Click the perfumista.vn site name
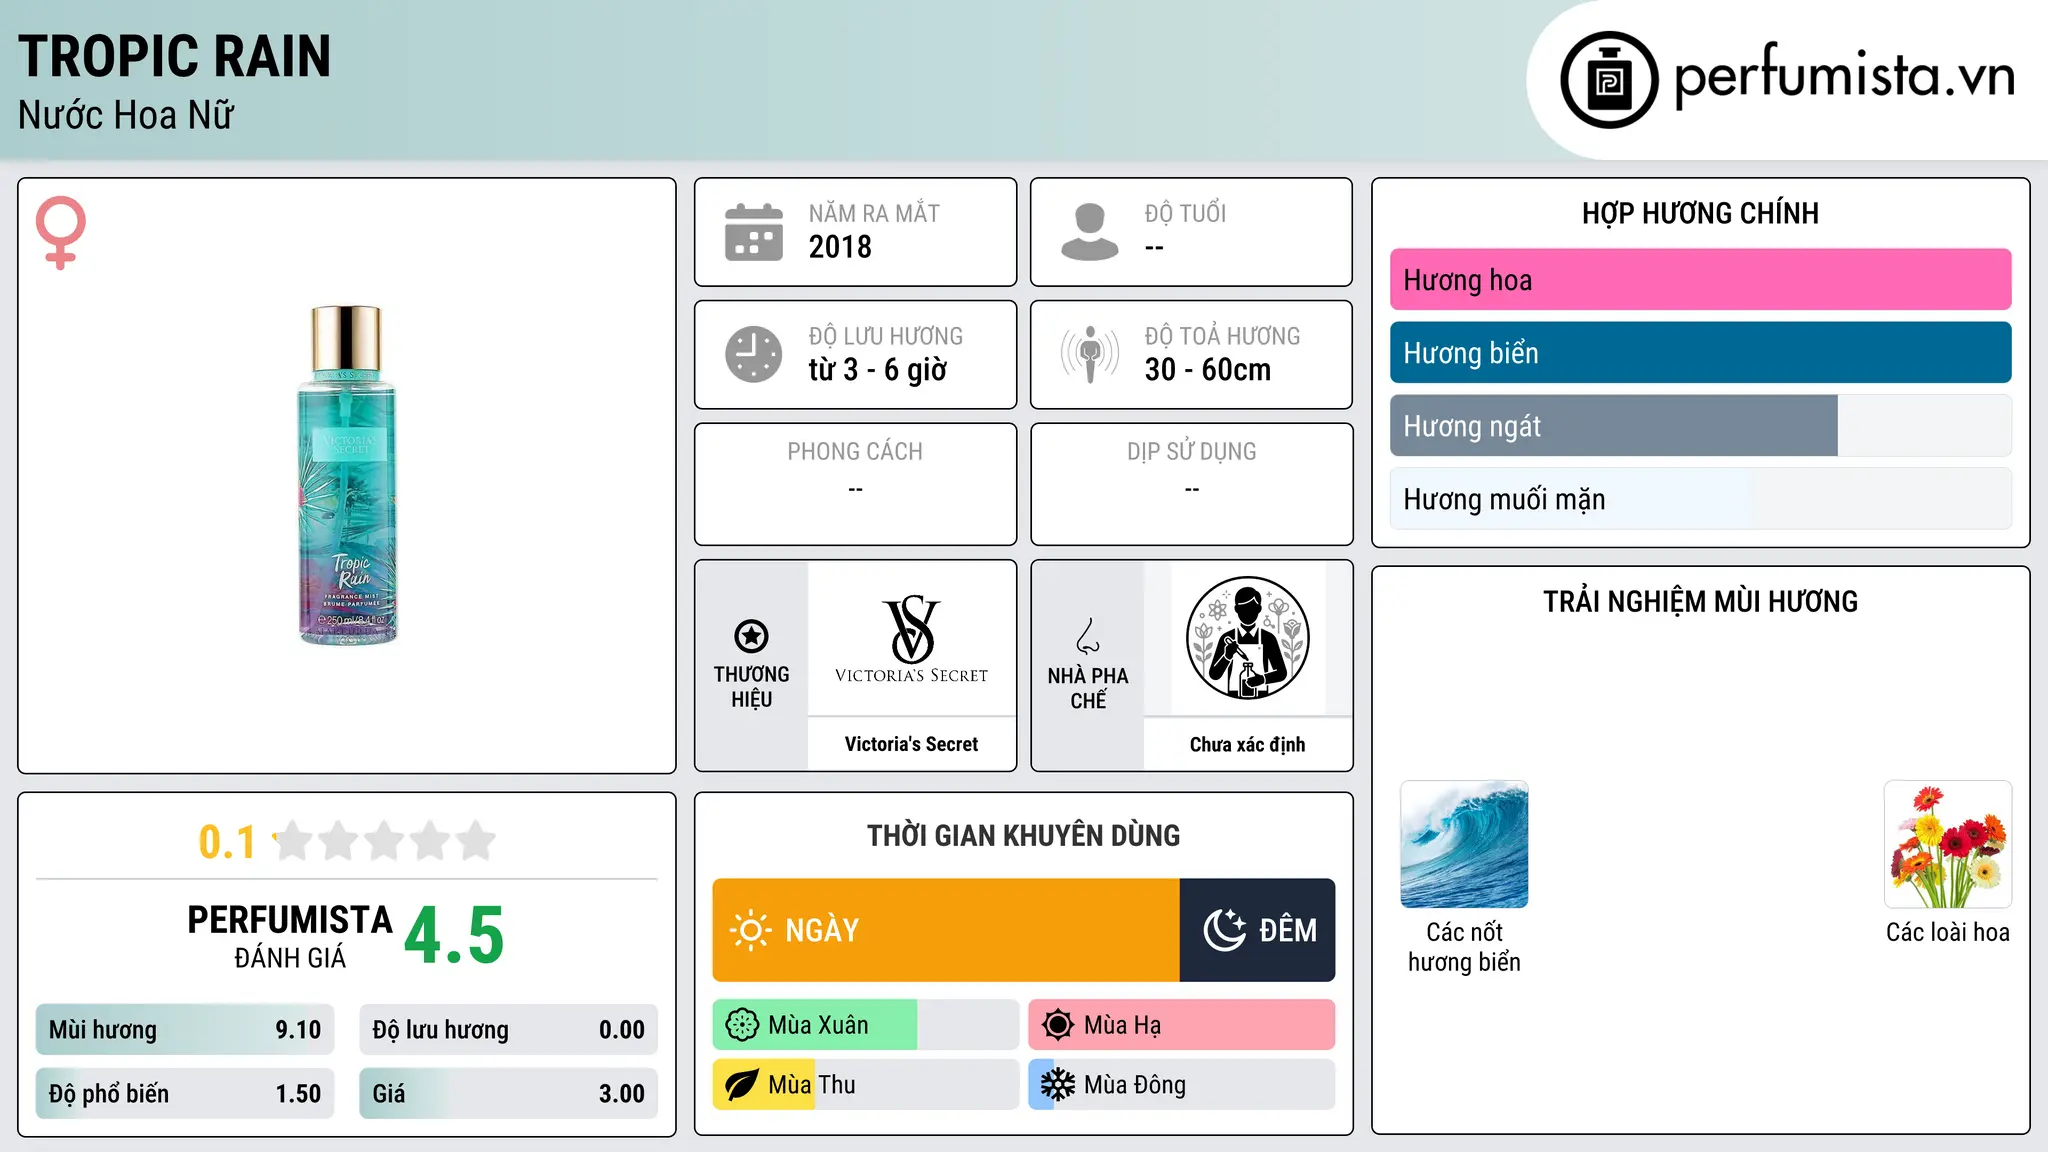 1844,76
